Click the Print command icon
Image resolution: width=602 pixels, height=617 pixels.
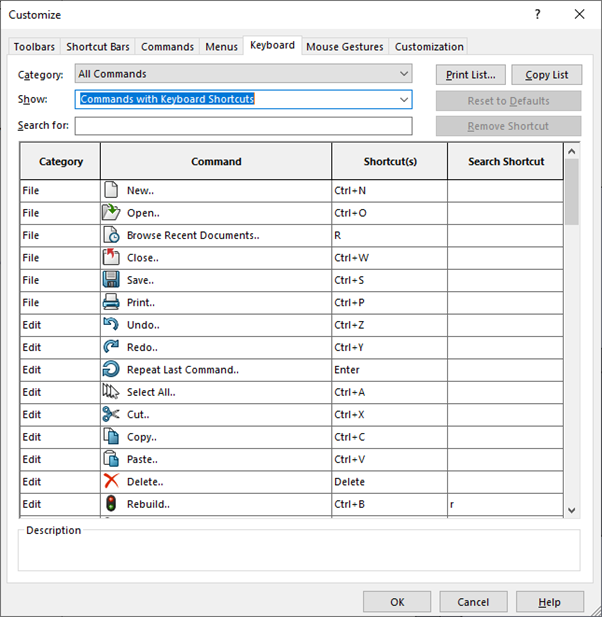tap(111, 302)
